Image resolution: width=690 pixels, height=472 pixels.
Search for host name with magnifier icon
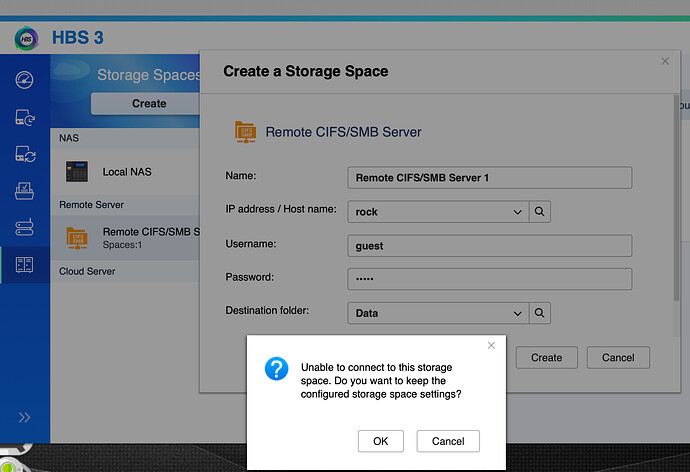pyautogui.click(x=540, y=212)
